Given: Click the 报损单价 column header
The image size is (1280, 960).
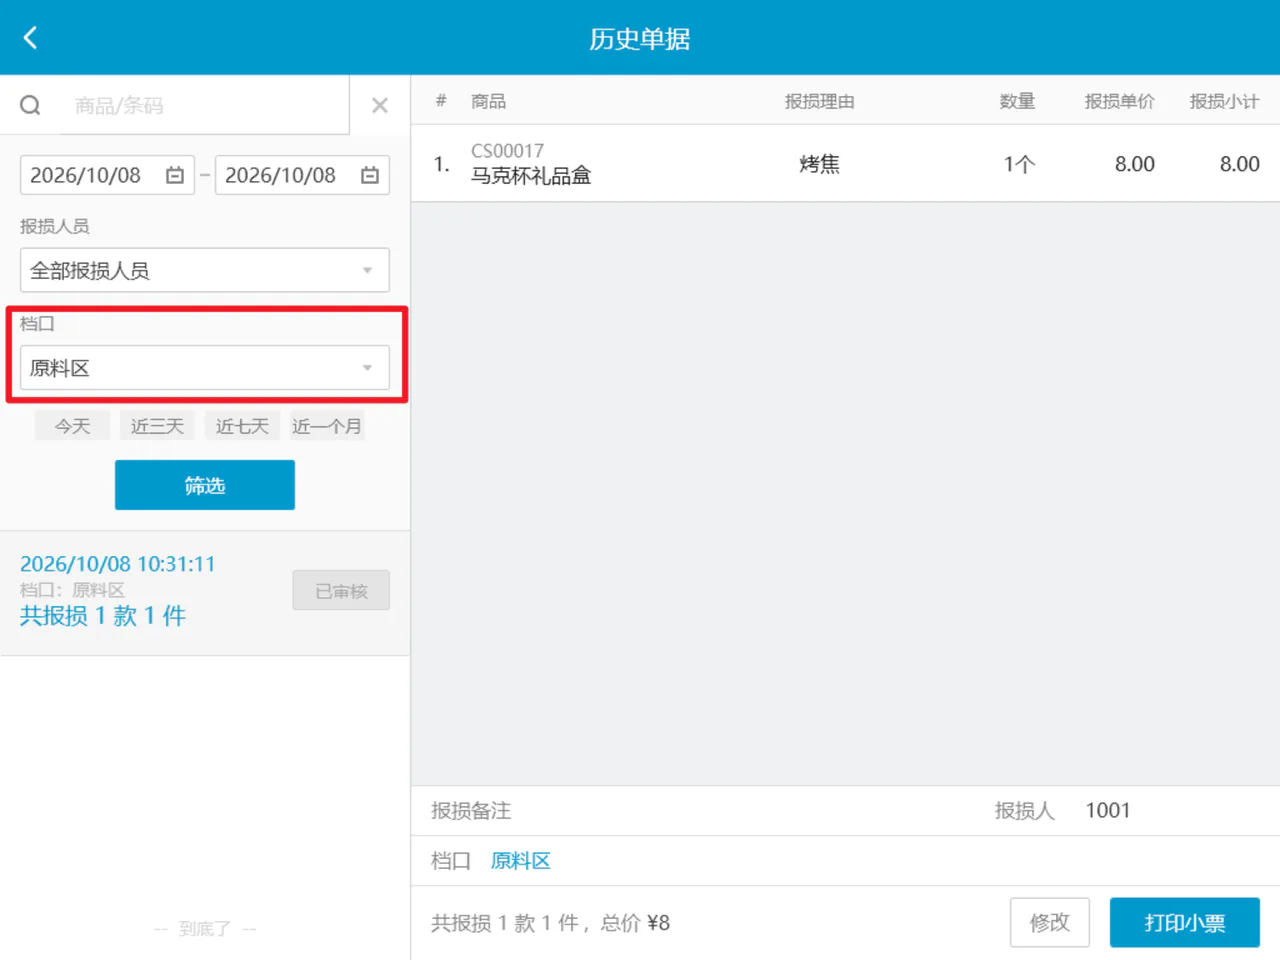Looking at the screenshot, I should pos(1119,101).
